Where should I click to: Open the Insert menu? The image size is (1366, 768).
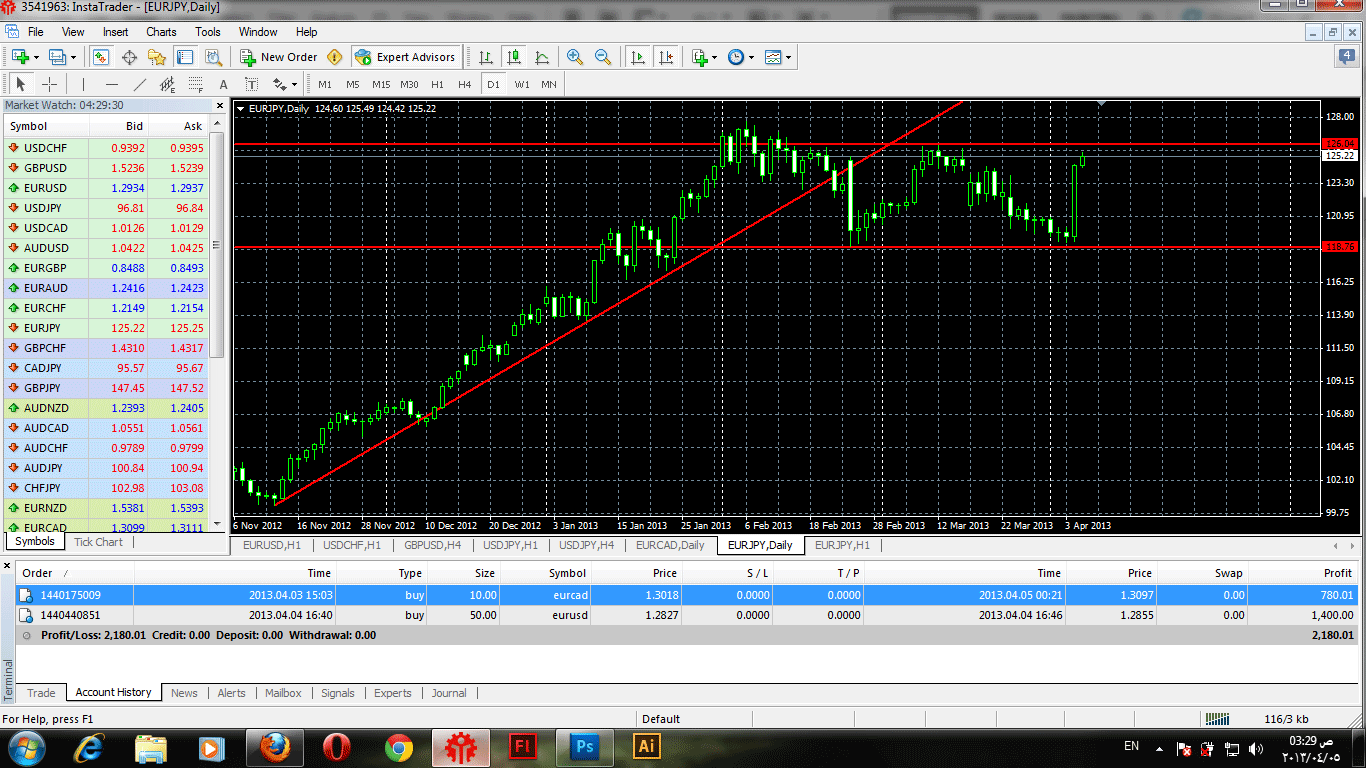pos(115,32)
